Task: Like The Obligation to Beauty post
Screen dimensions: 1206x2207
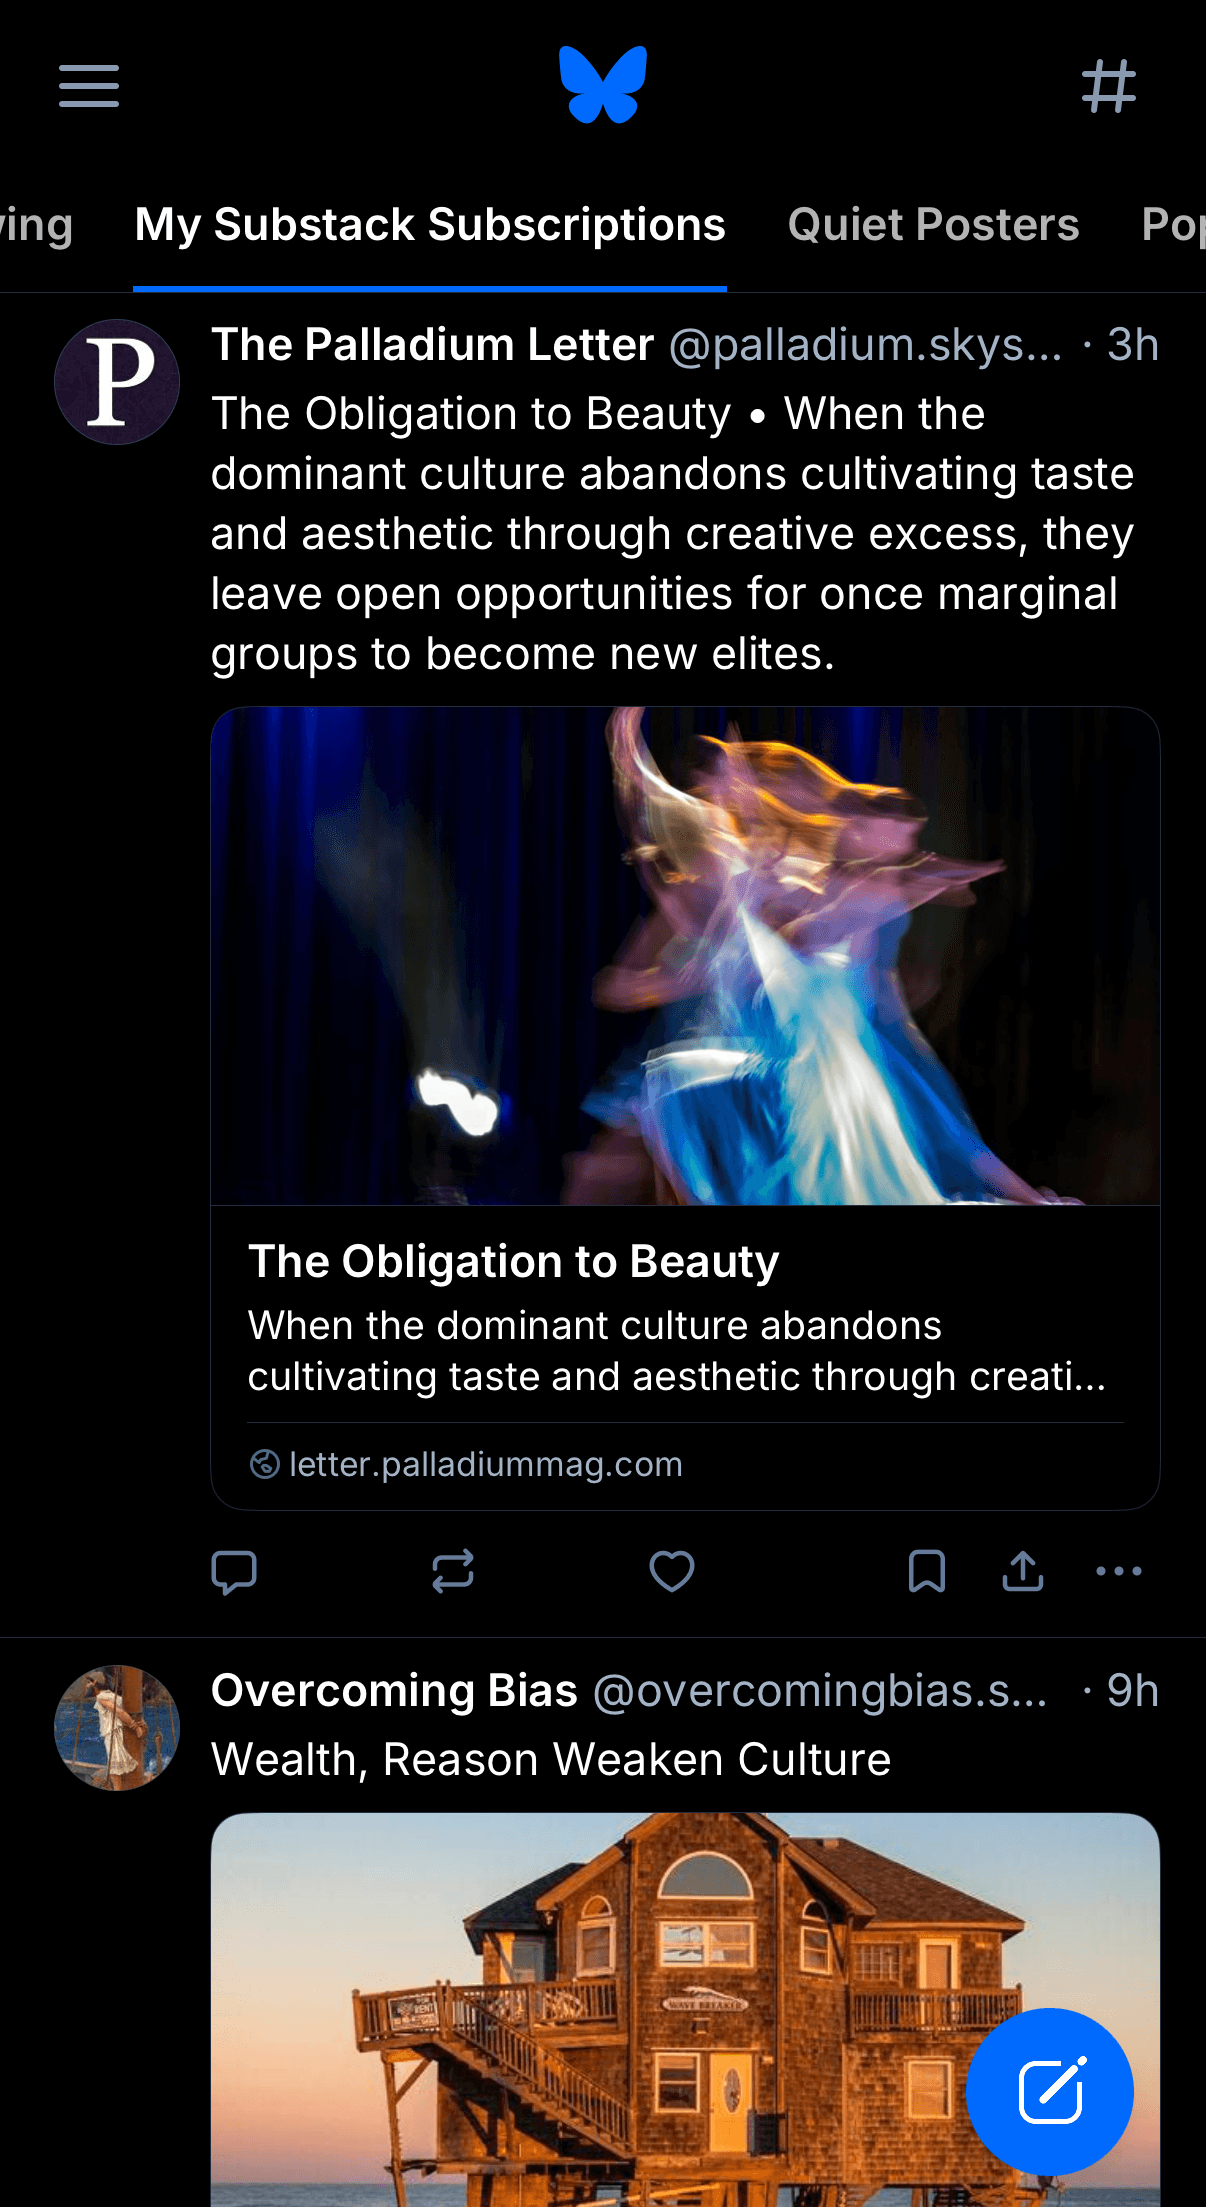Action: click(672, 1571)
